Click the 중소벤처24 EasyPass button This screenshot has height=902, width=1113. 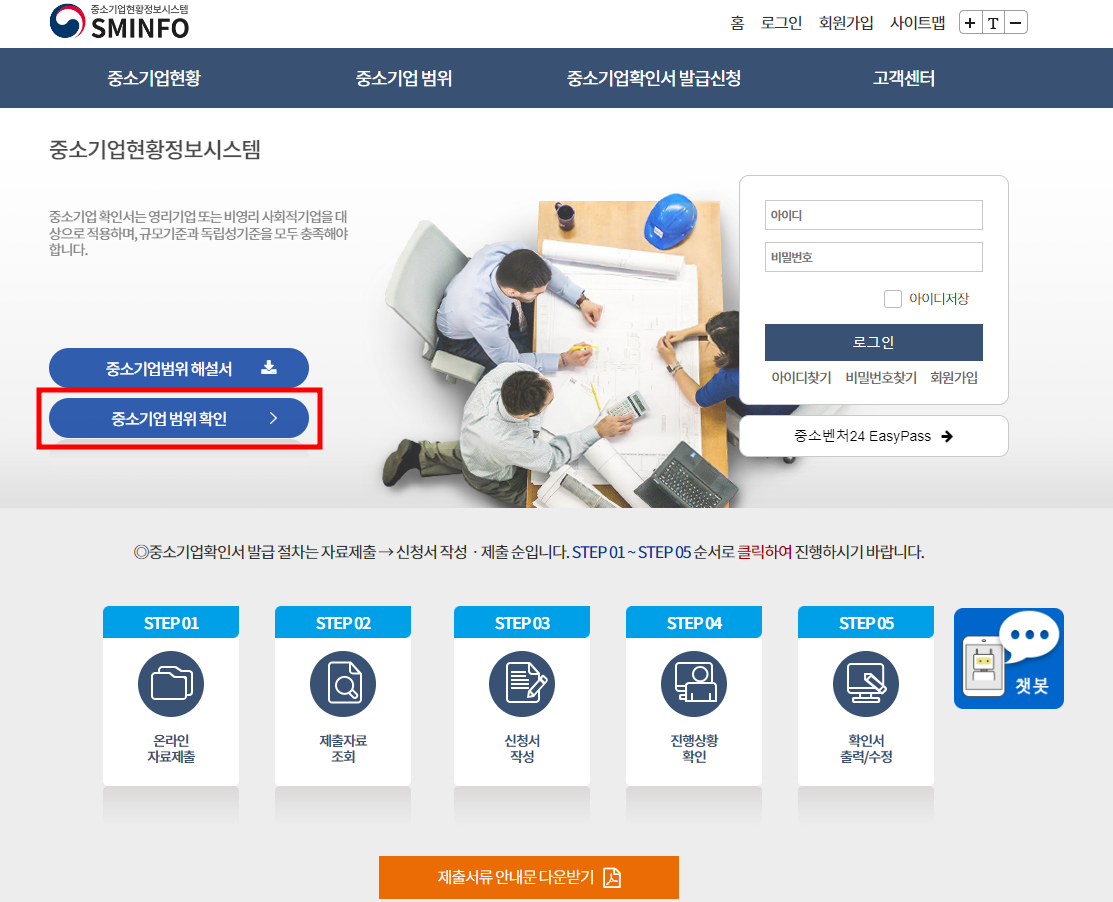873,436
